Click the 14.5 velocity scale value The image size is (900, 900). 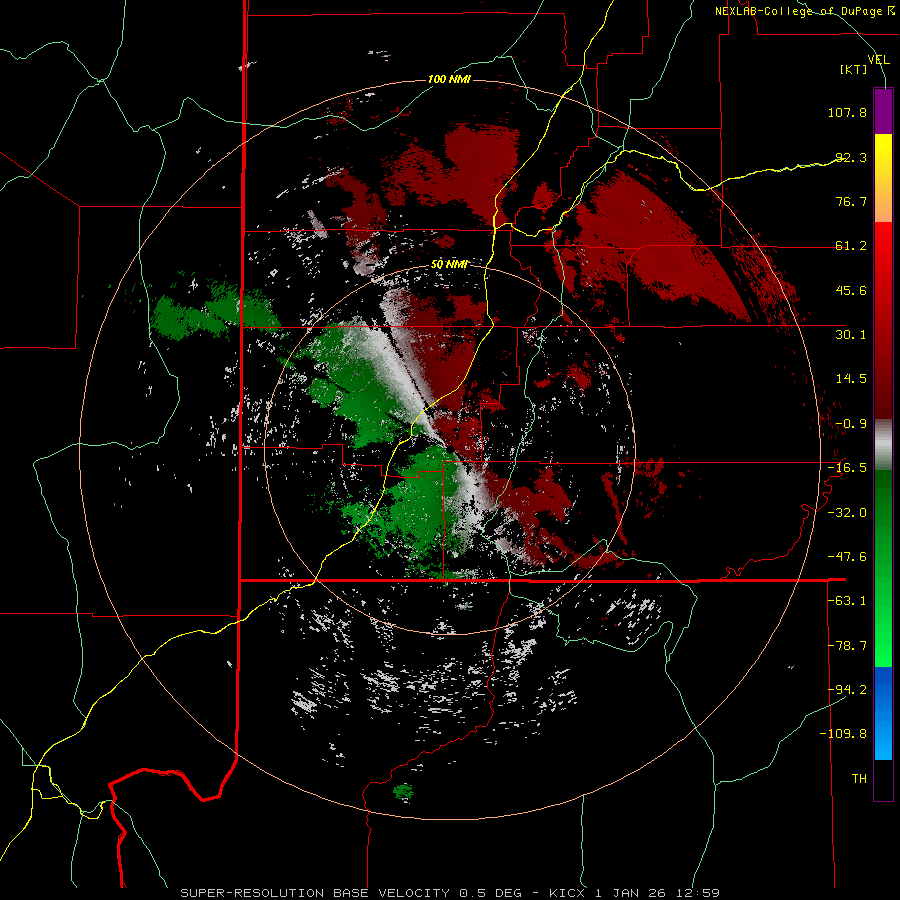click(x=851, y=378)
